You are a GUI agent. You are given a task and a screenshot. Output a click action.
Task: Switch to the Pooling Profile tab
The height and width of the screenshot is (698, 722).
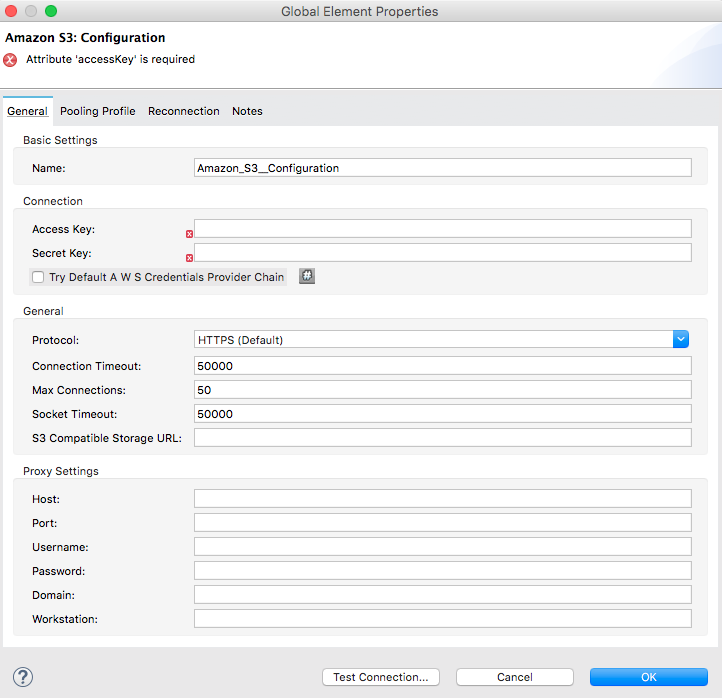pos(97,111)
